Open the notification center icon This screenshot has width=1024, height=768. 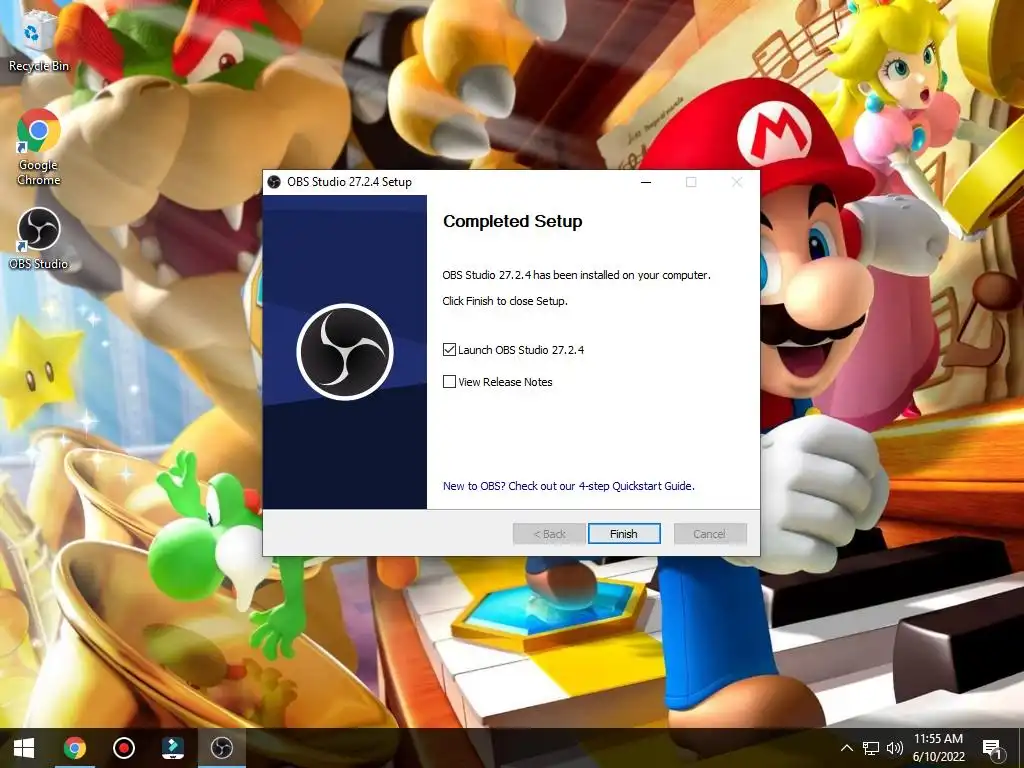click(x=992, y=748)
